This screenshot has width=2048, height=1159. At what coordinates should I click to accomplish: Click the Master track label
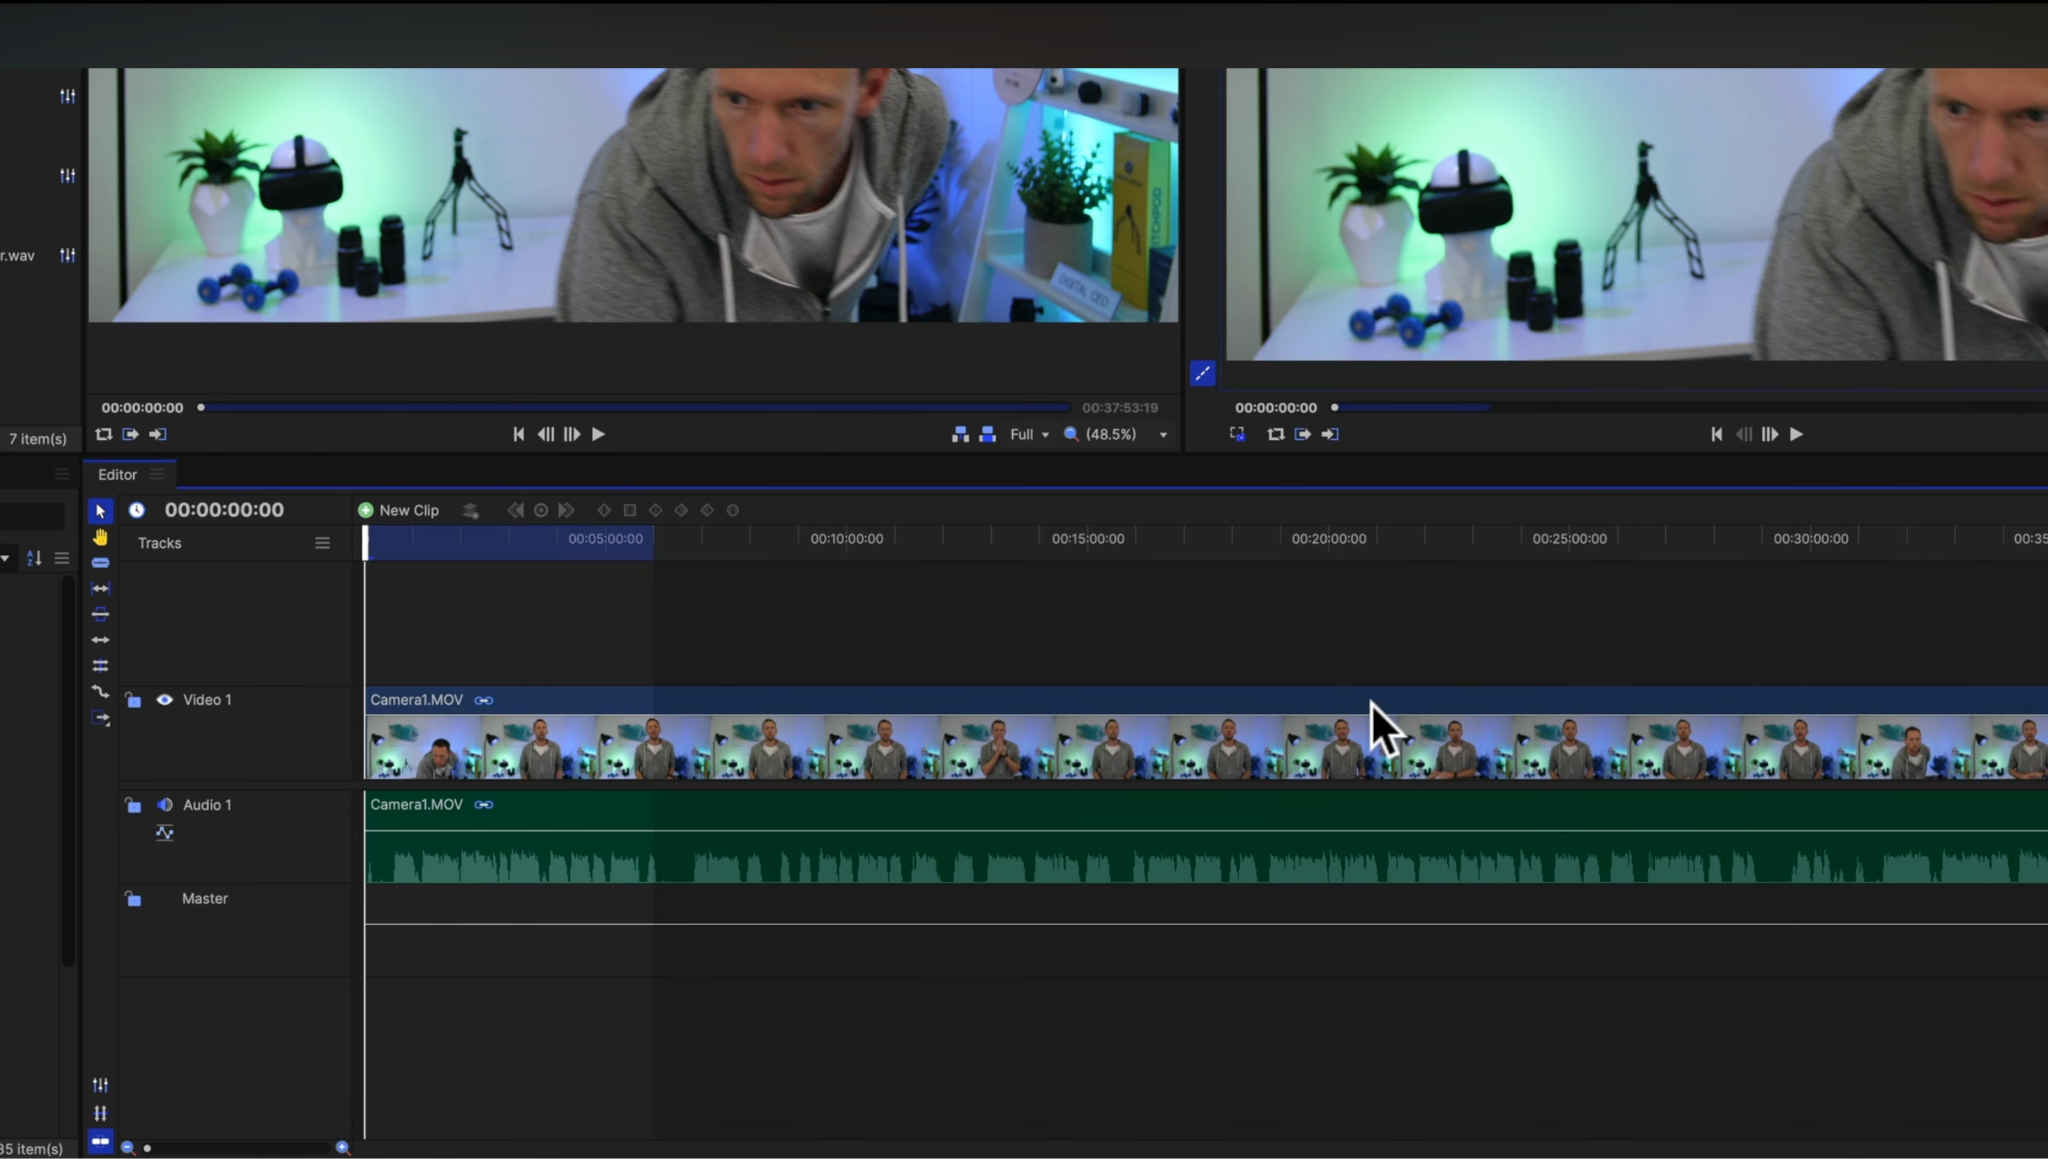204,898
